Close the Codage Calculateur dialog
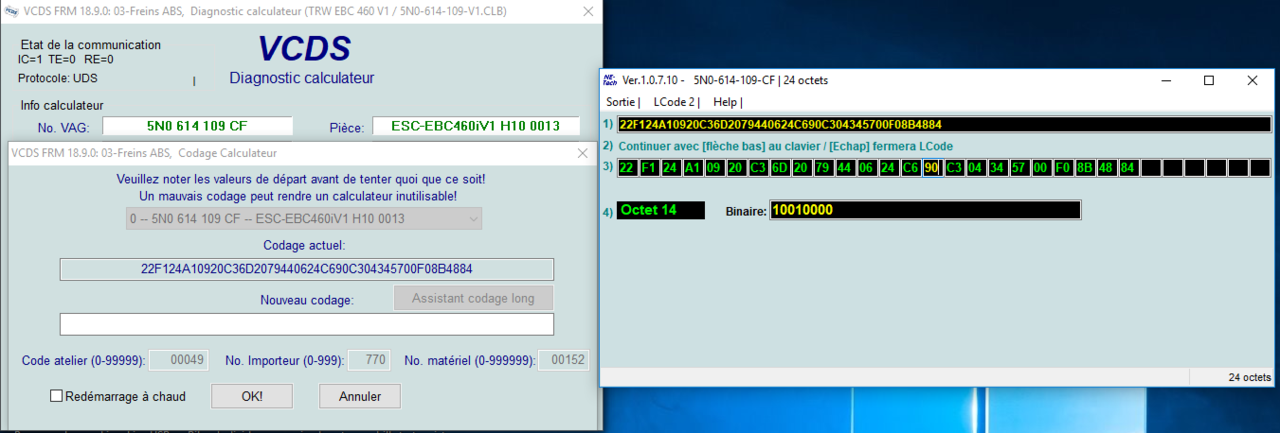 point(583,153)
